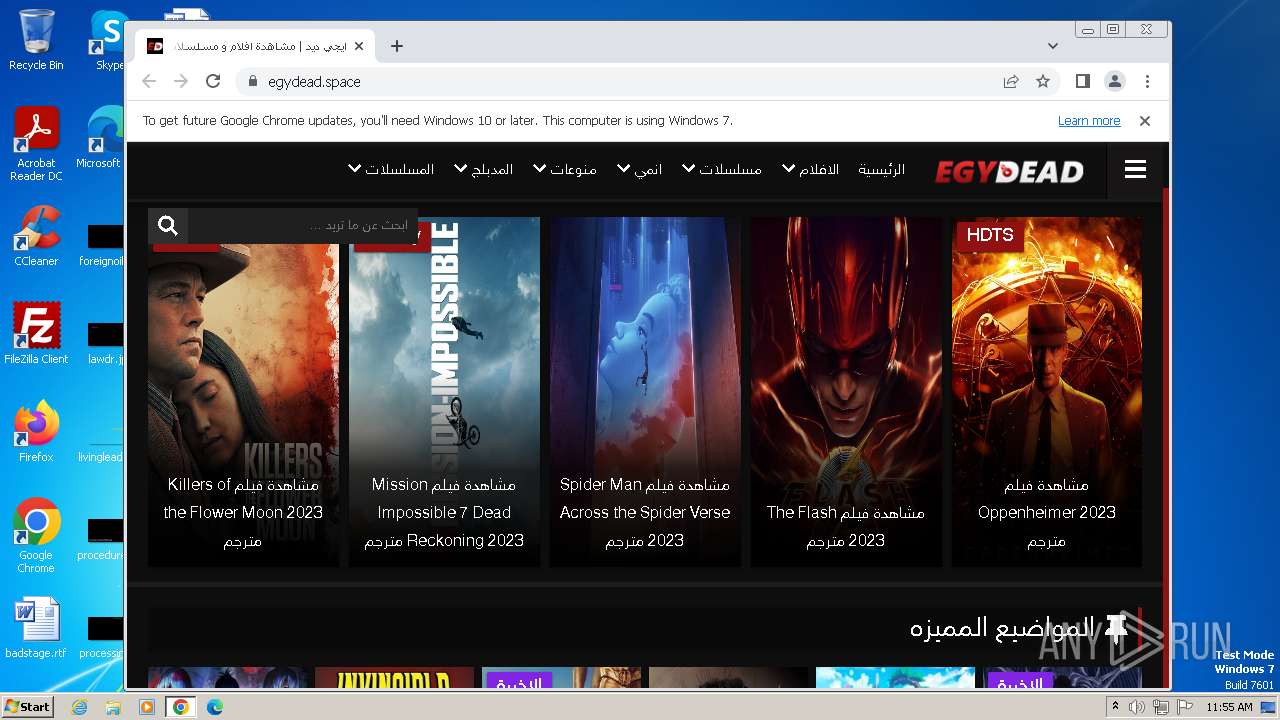Viewport: 1280px width, 720px height.
Task: Click the Action Center flag icon
Action: tap(1185, 707)
